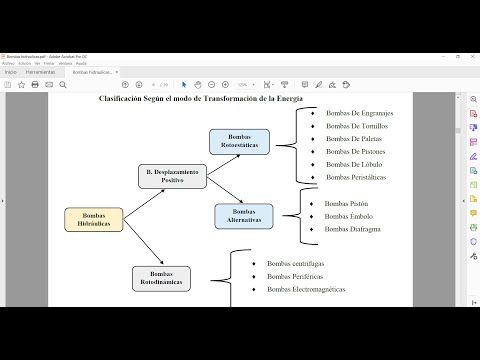480x360 pixels.
Task: Click the zoom out minus icon
Action: pyautogui.click(x=211, y=85)
